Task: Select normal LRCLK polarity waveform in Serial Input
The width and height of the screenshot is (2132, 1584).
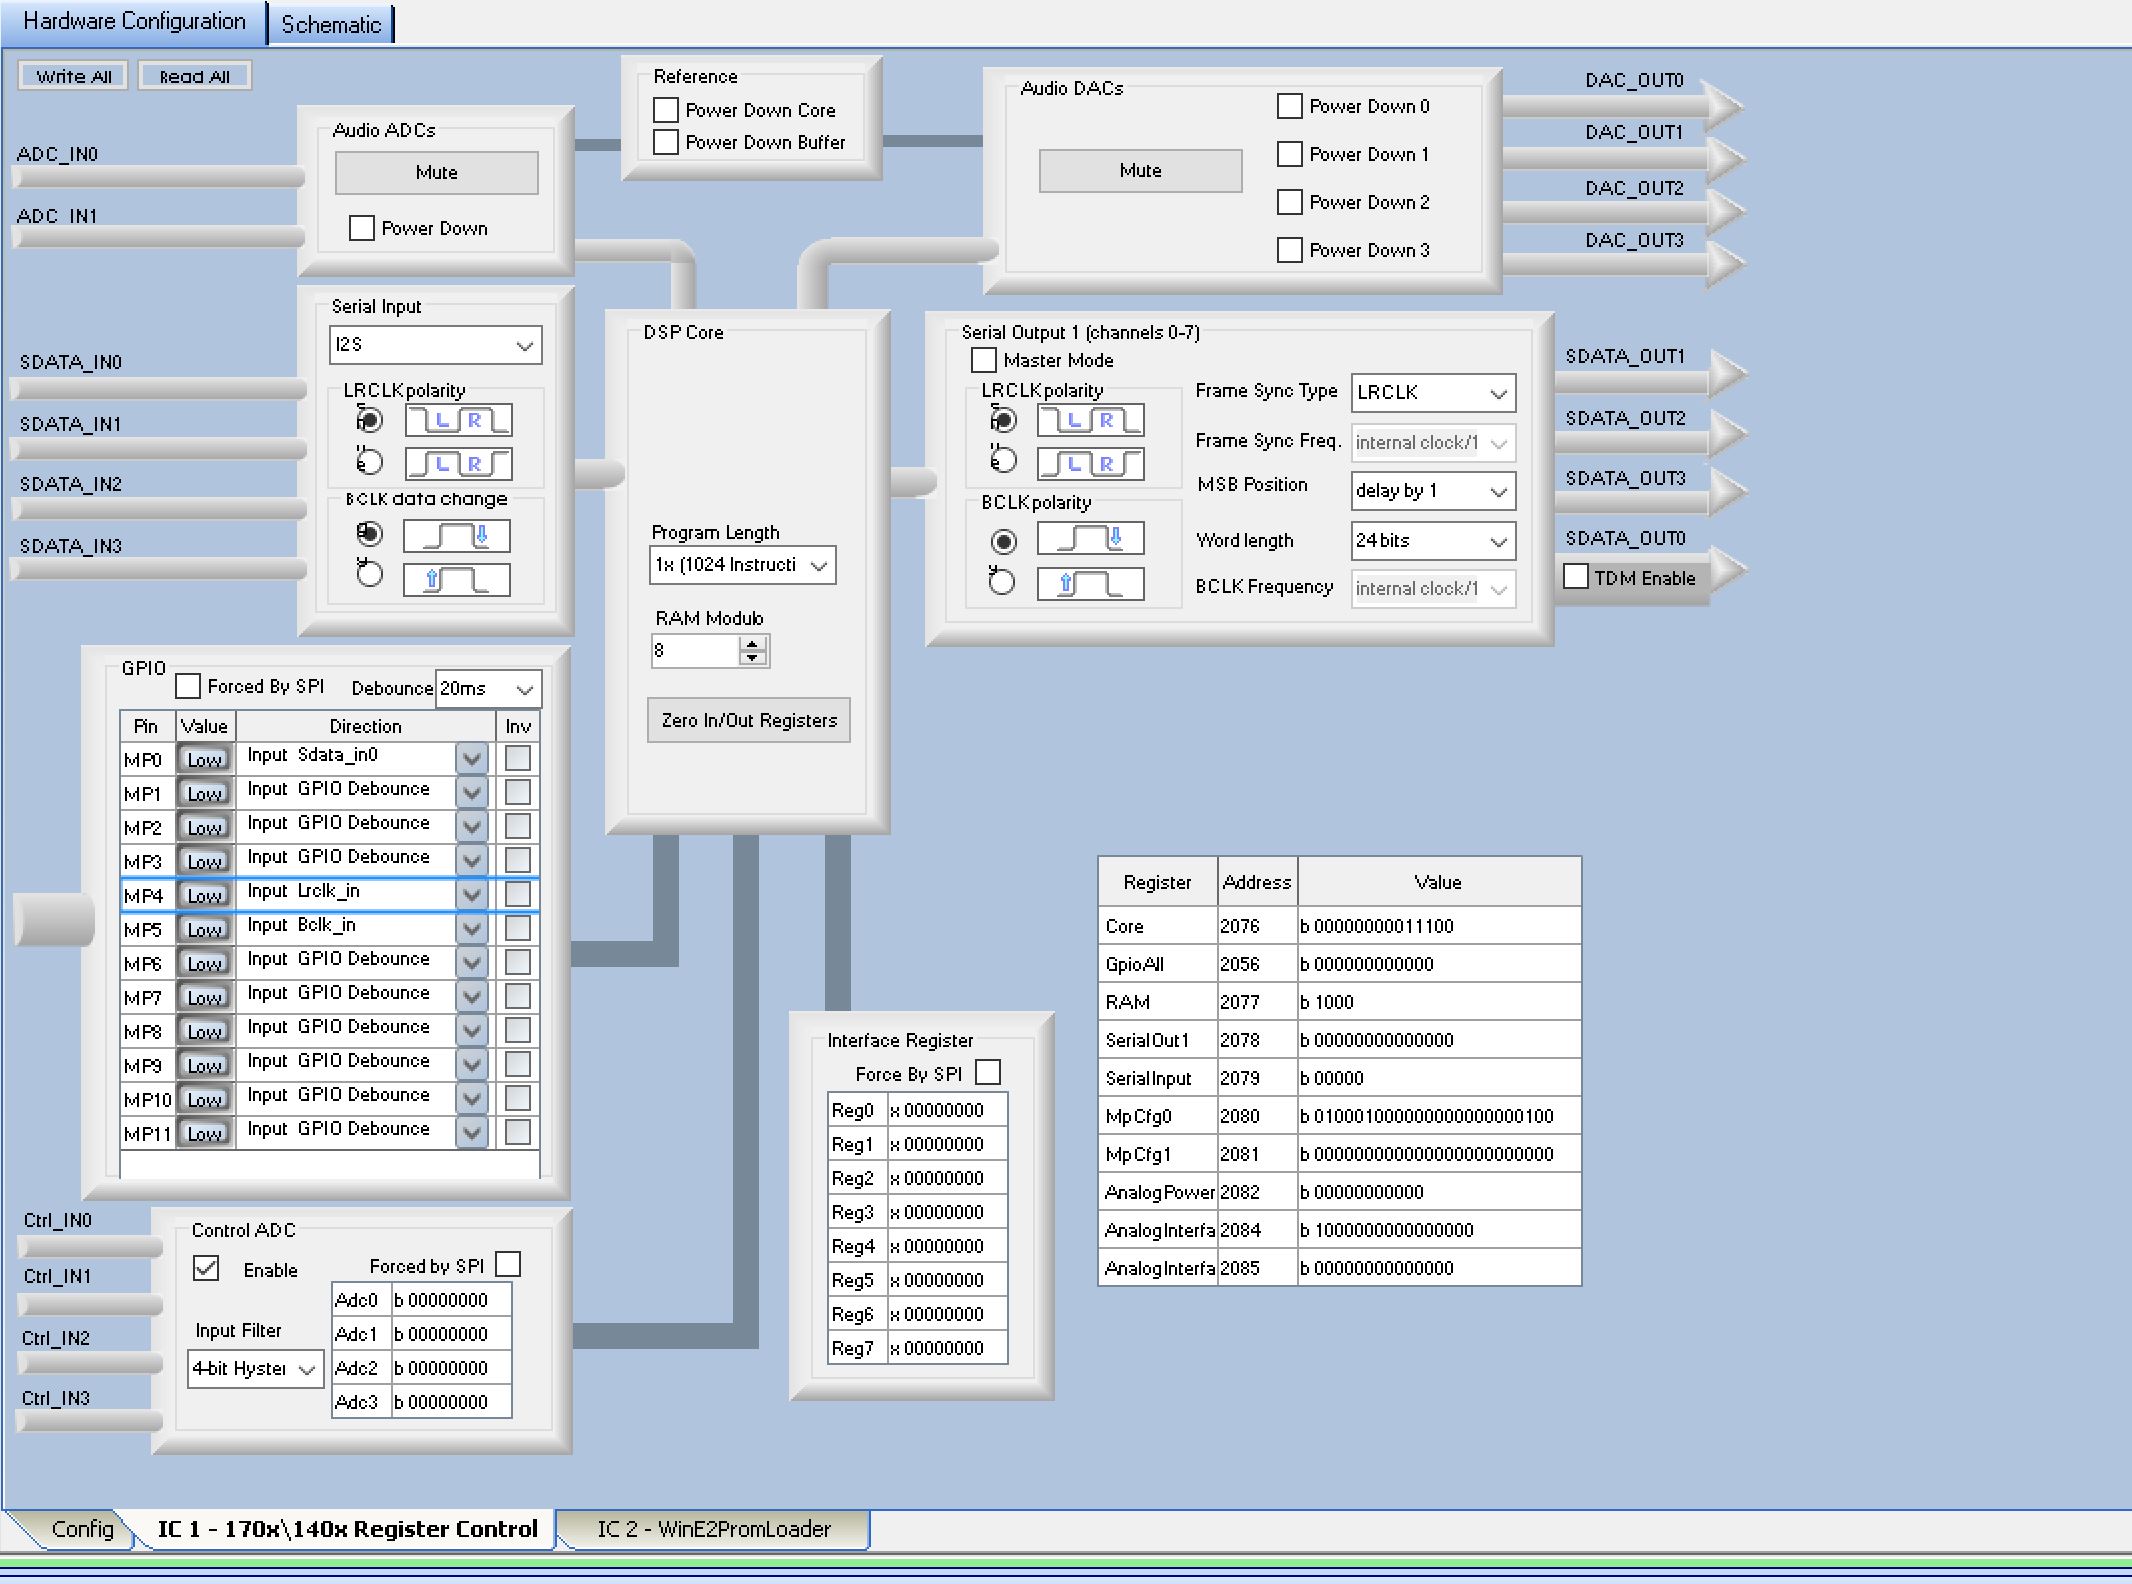Action: point(458,420)
